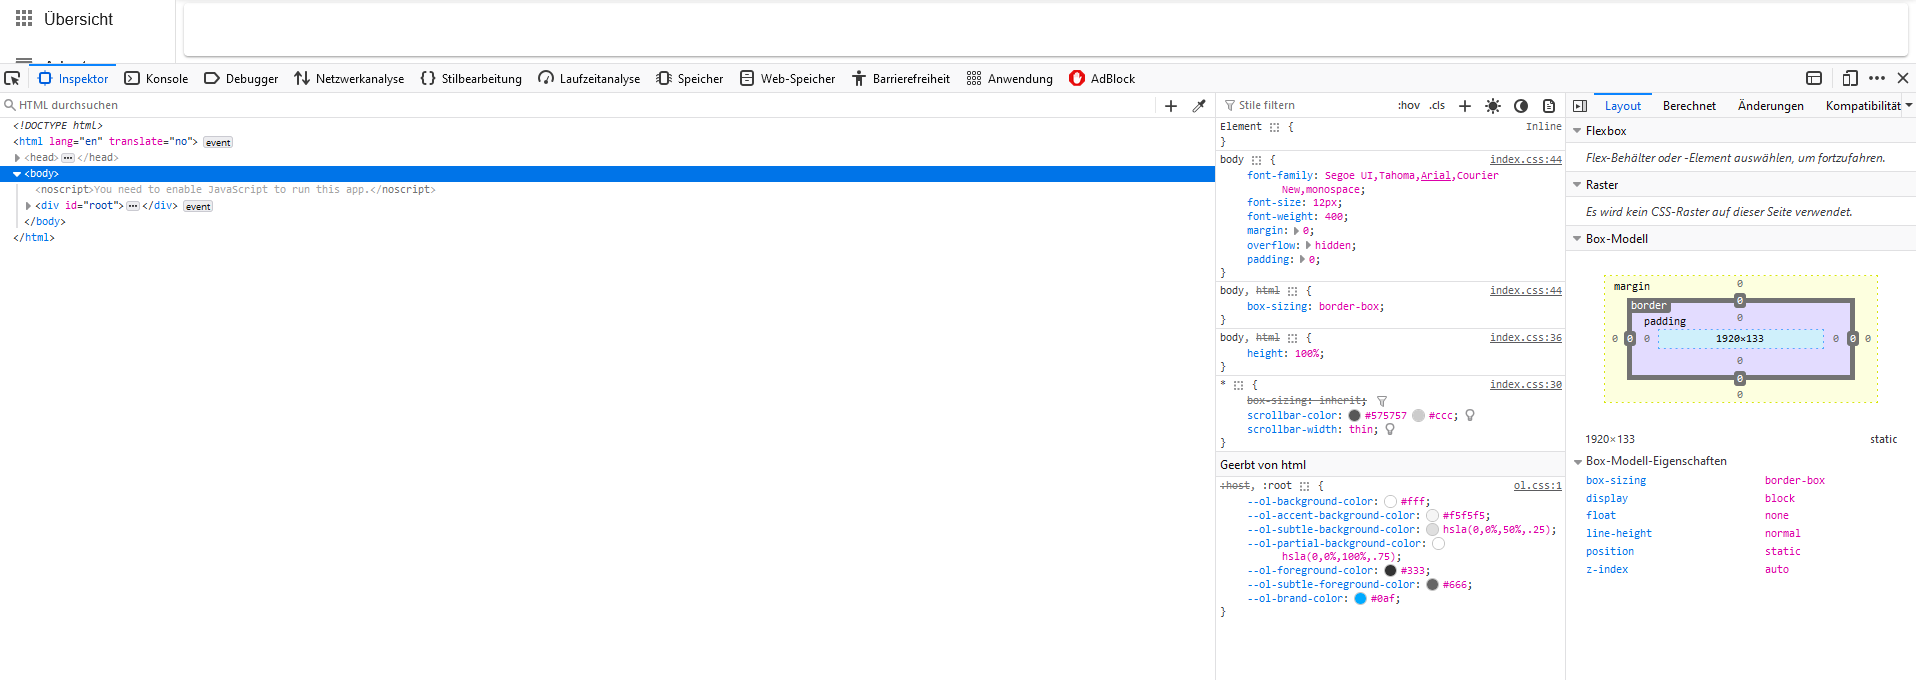Image resolution: width=1916 pixels, height=680 pixels.
Task: Open the Web-Speicher tab
Action: [787, 78]
